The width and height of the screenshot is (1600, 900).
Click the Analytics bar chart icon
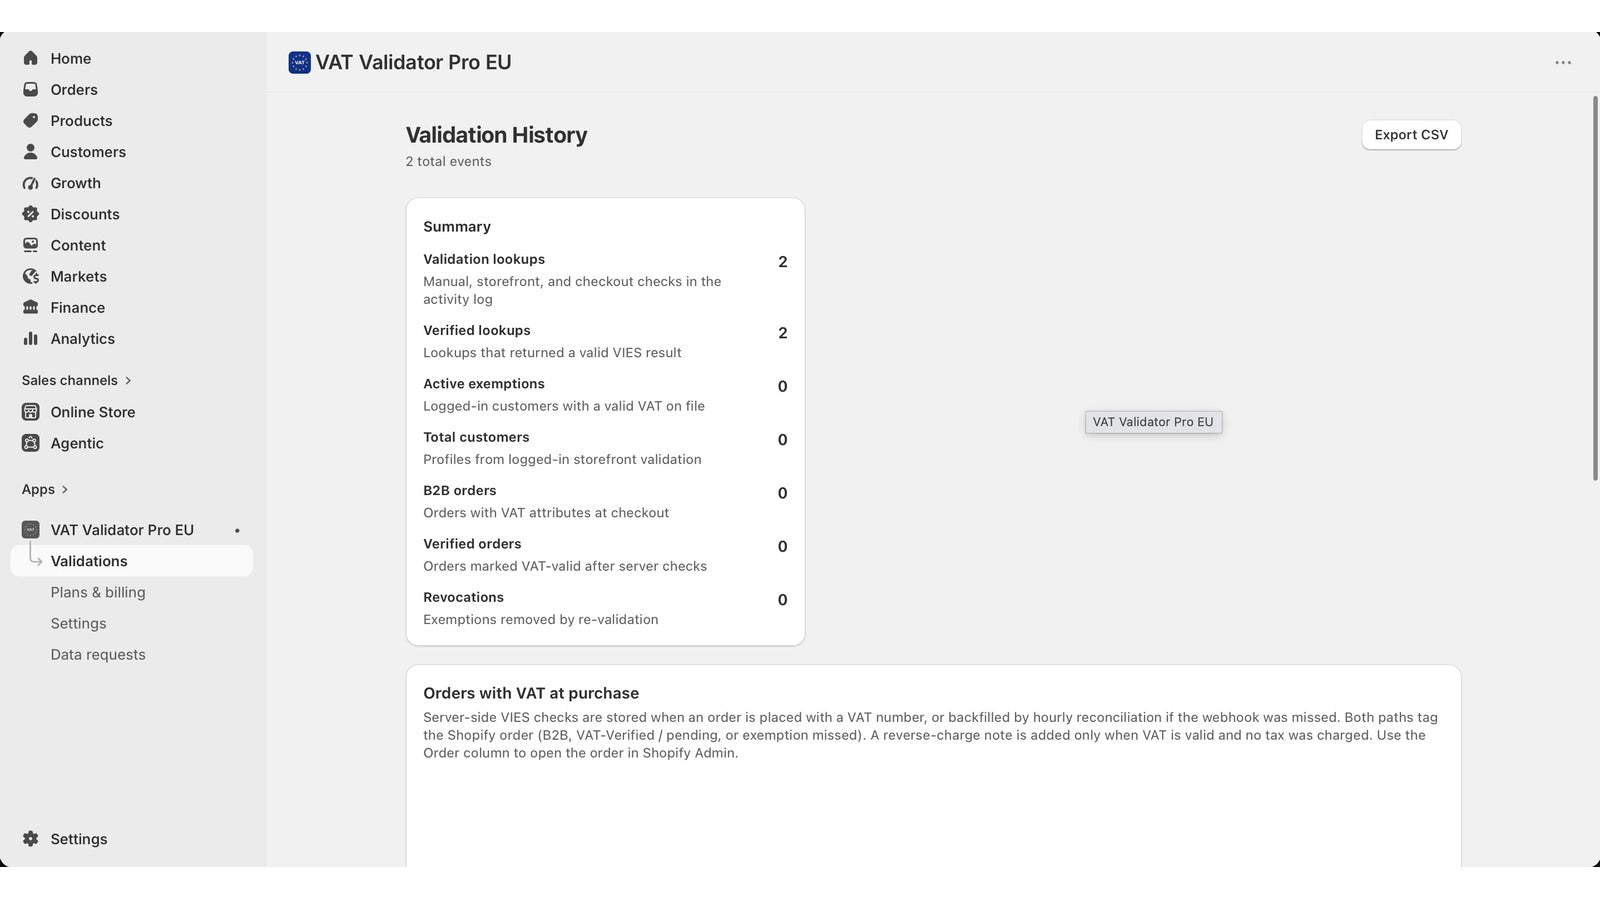31,338
